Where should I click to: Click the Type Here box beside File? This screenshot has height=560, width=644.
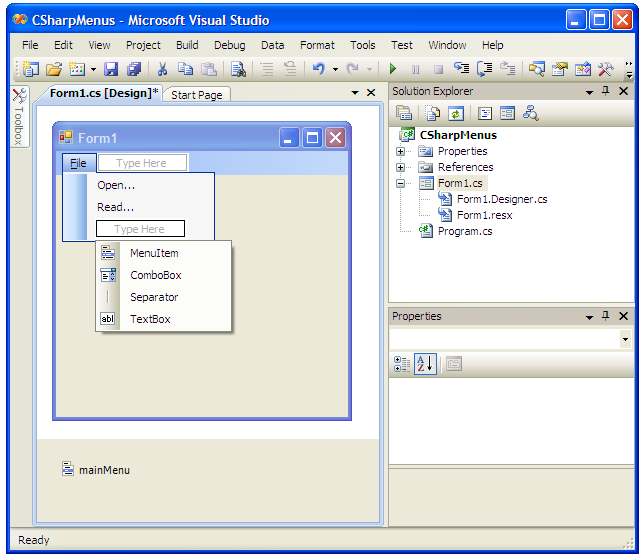click(141, 163)
